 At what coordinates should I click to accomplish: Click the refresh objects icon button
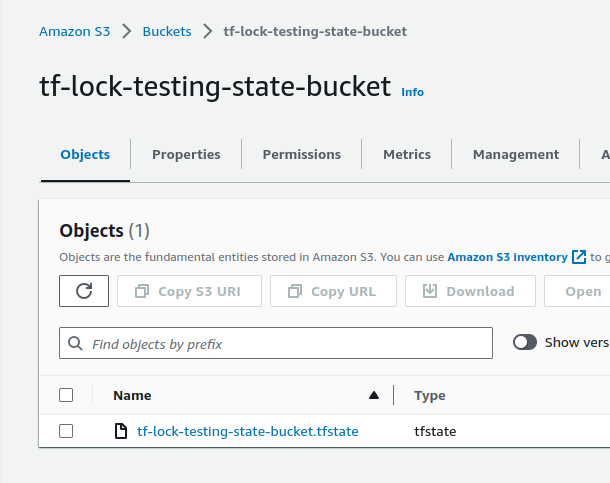[84, 291]
